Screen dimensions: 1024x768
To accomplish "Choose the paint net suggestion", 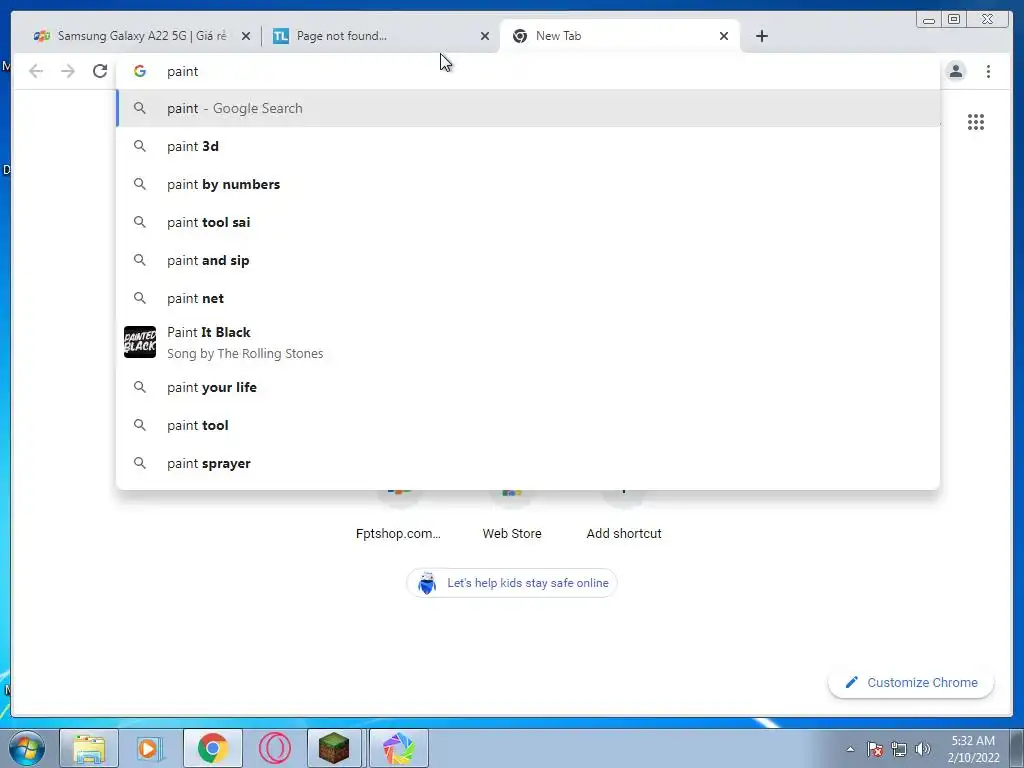I will [x=528, y=298].
